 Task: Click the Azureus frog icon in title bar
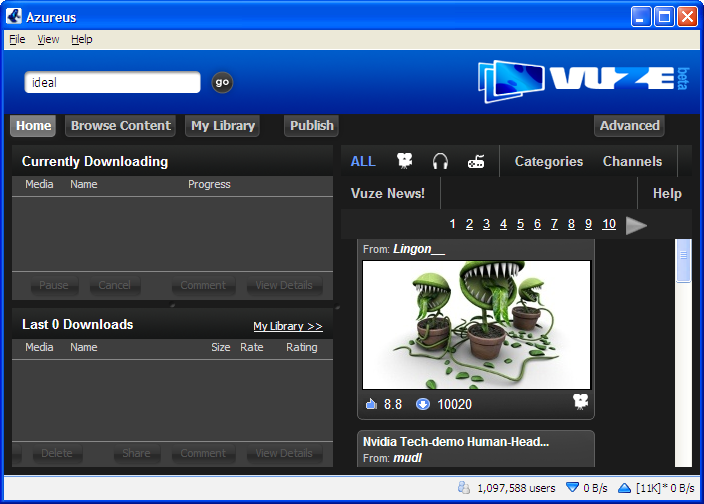(x=14, y=16)
